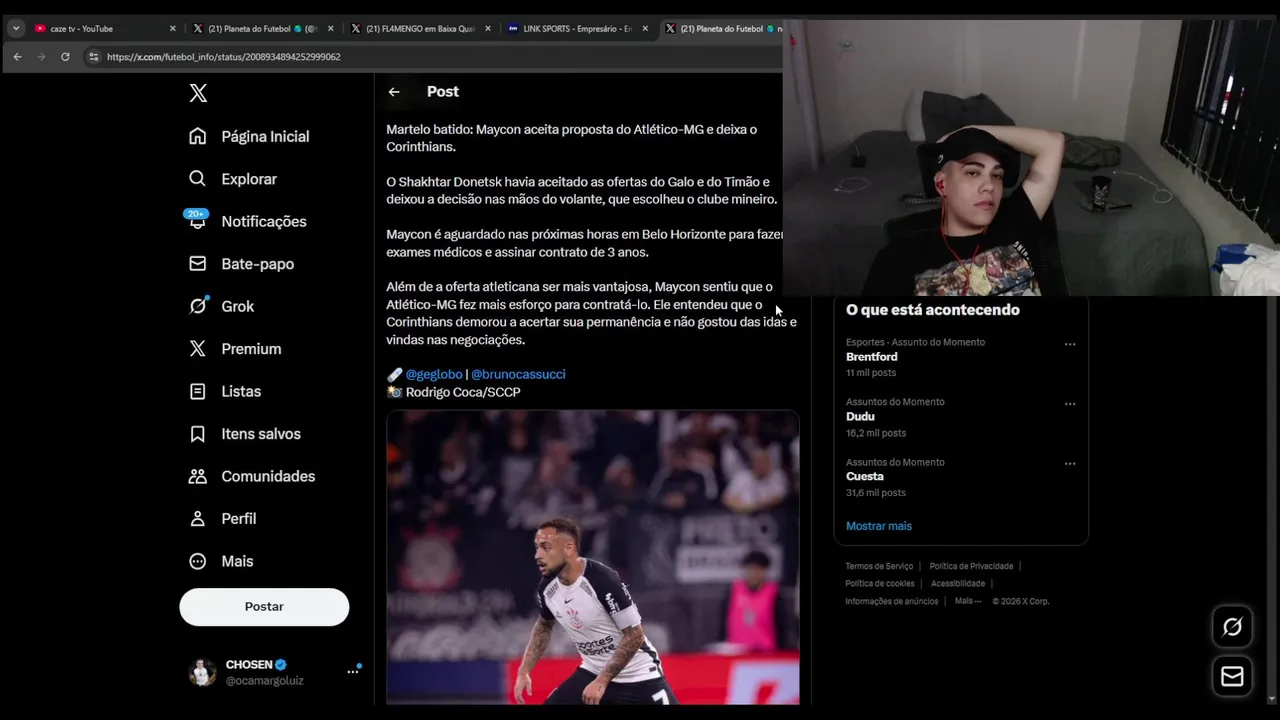Close the LINK SPORTS tab
The width and height of the screenshot is (1280, 720).
click(645, 29)
